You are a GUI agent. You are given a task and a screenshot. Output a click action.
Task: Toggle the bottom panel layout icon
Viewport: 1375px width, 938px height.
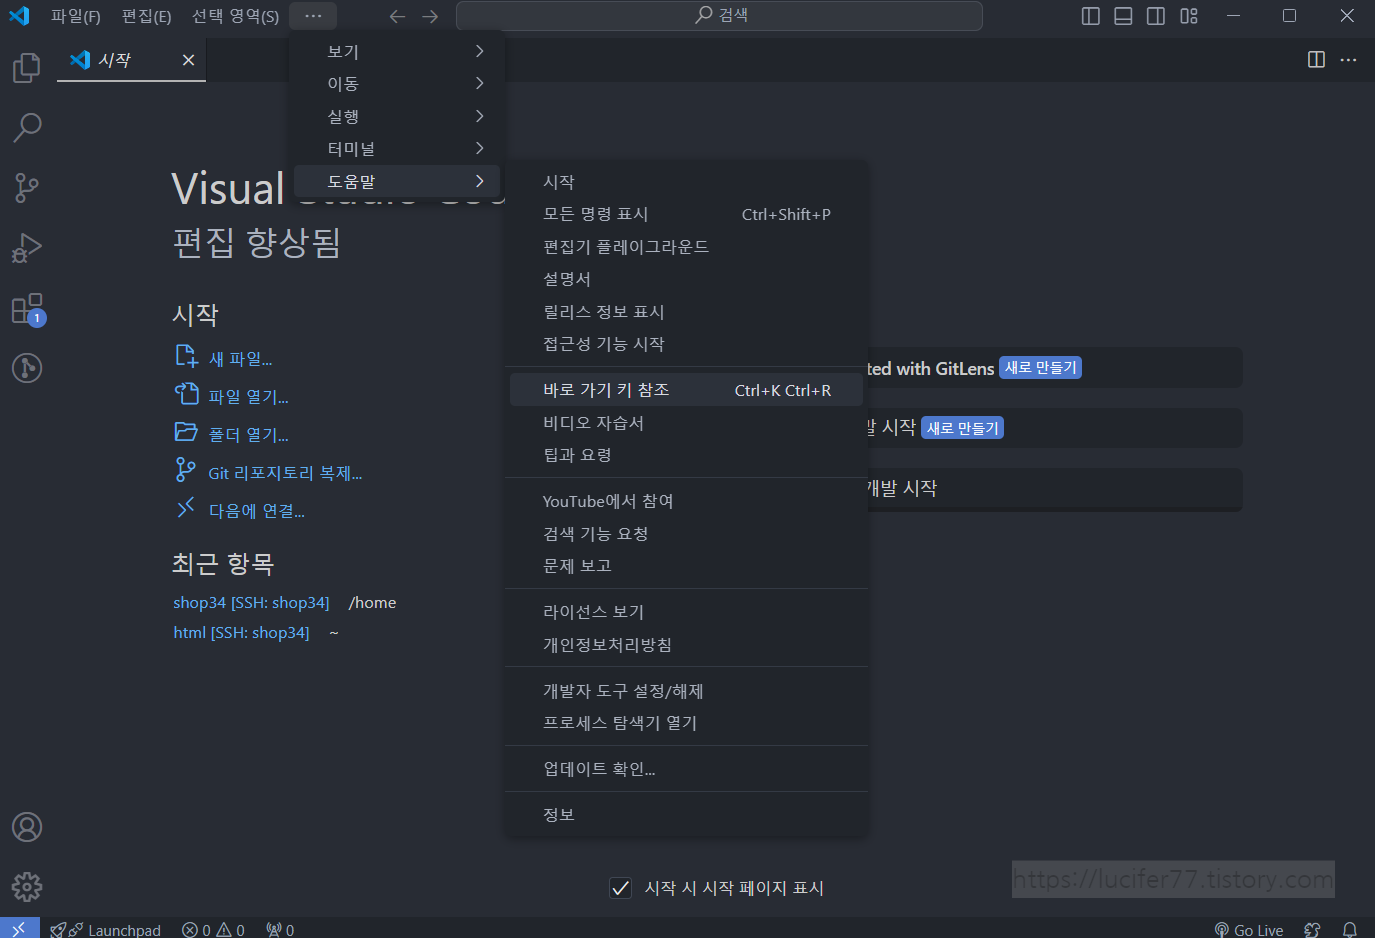(1123, 16)
